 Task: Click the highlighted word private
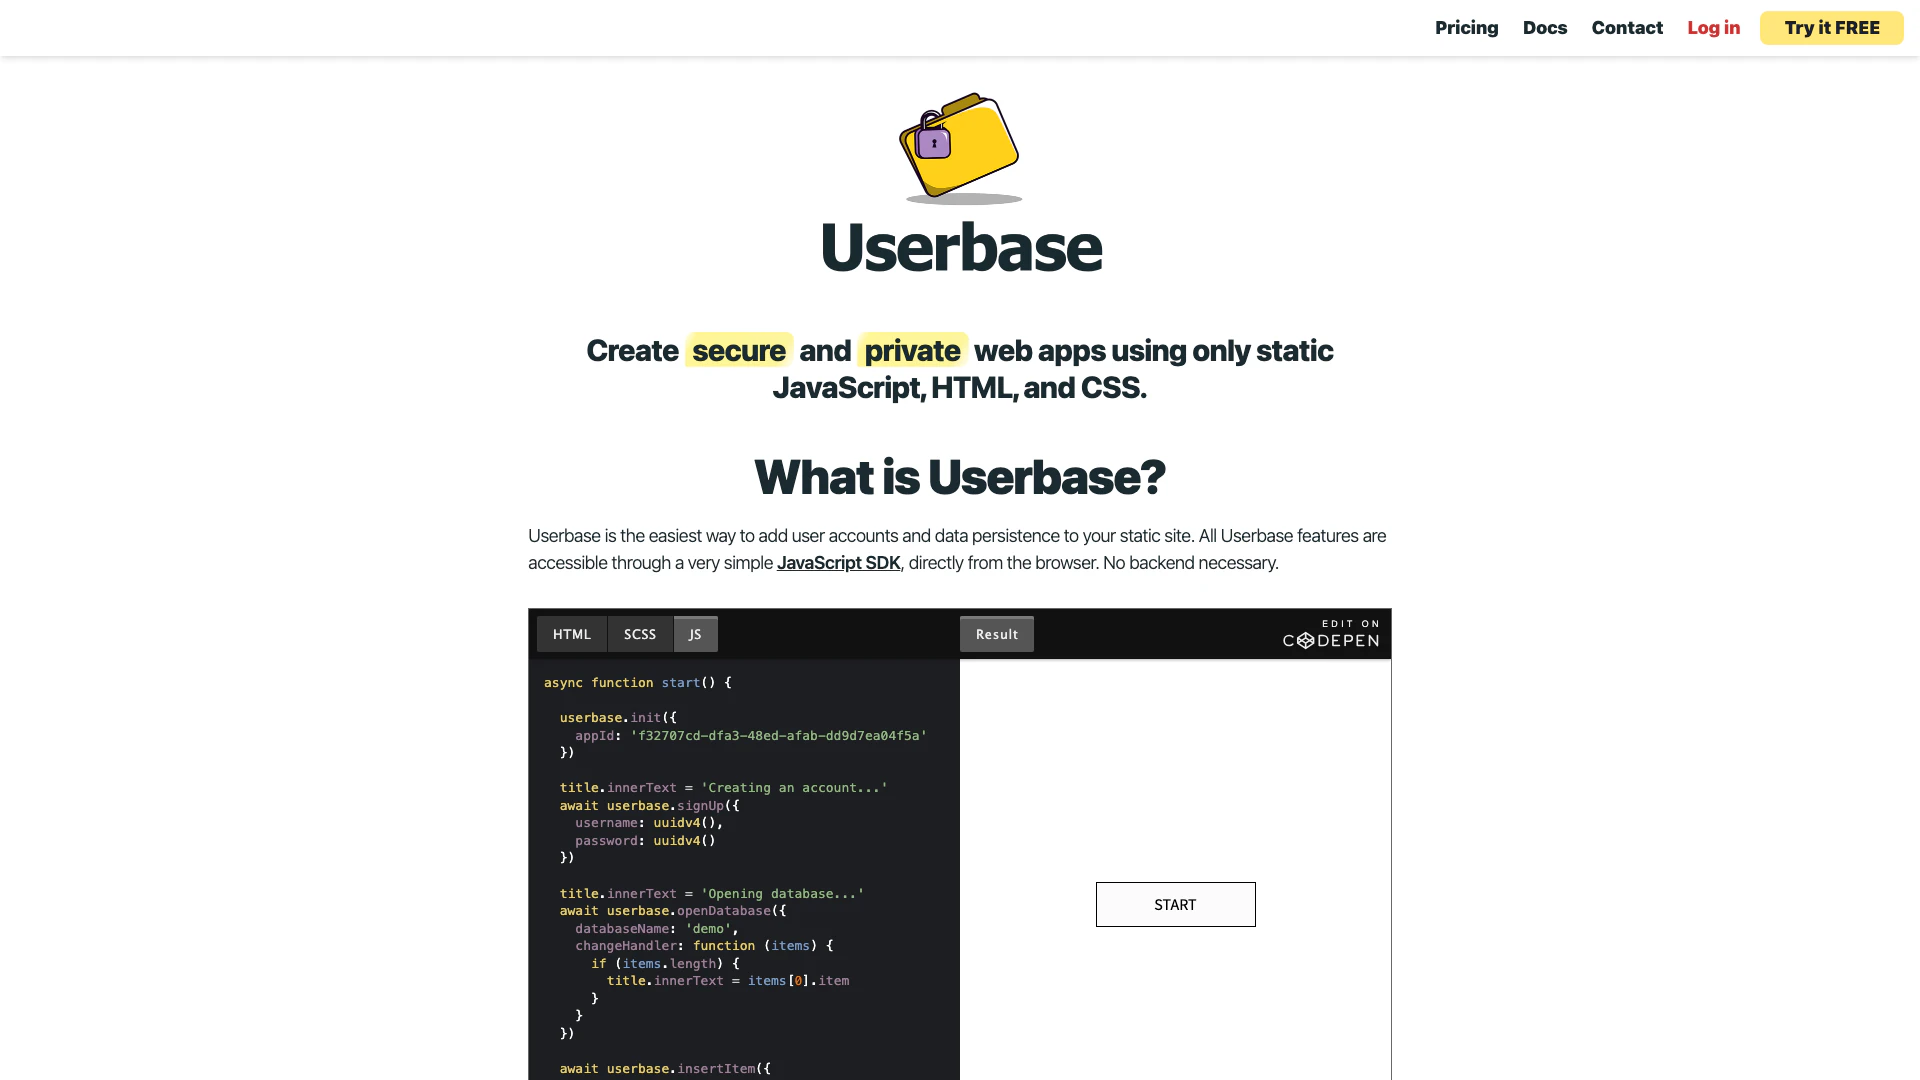coord(912,351)
